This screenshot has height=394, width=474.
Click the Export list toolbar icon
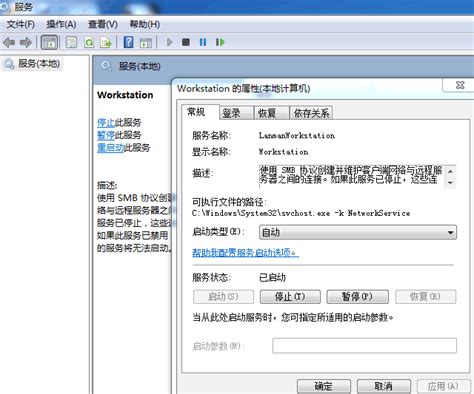point(106,42)
